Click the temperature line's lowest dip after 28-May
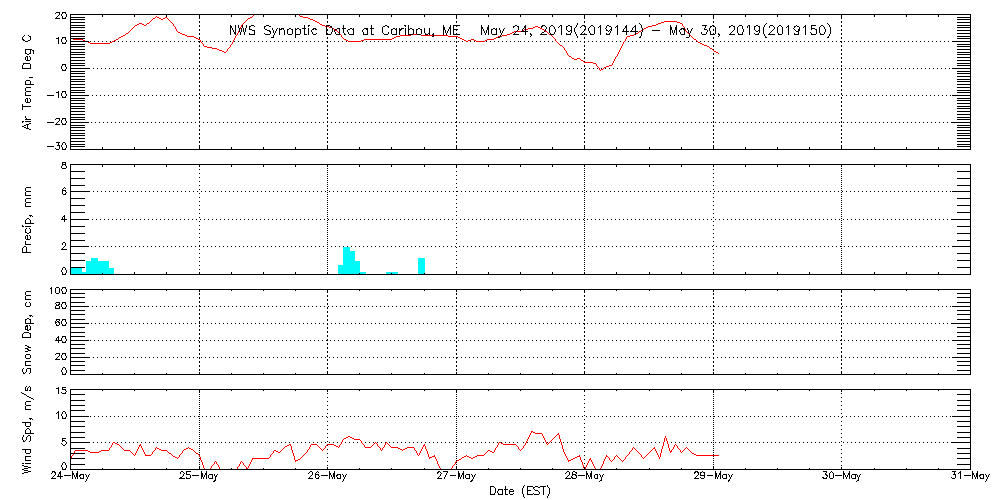Viewport: 1000px width, 500px height. [x=600, y=69]
